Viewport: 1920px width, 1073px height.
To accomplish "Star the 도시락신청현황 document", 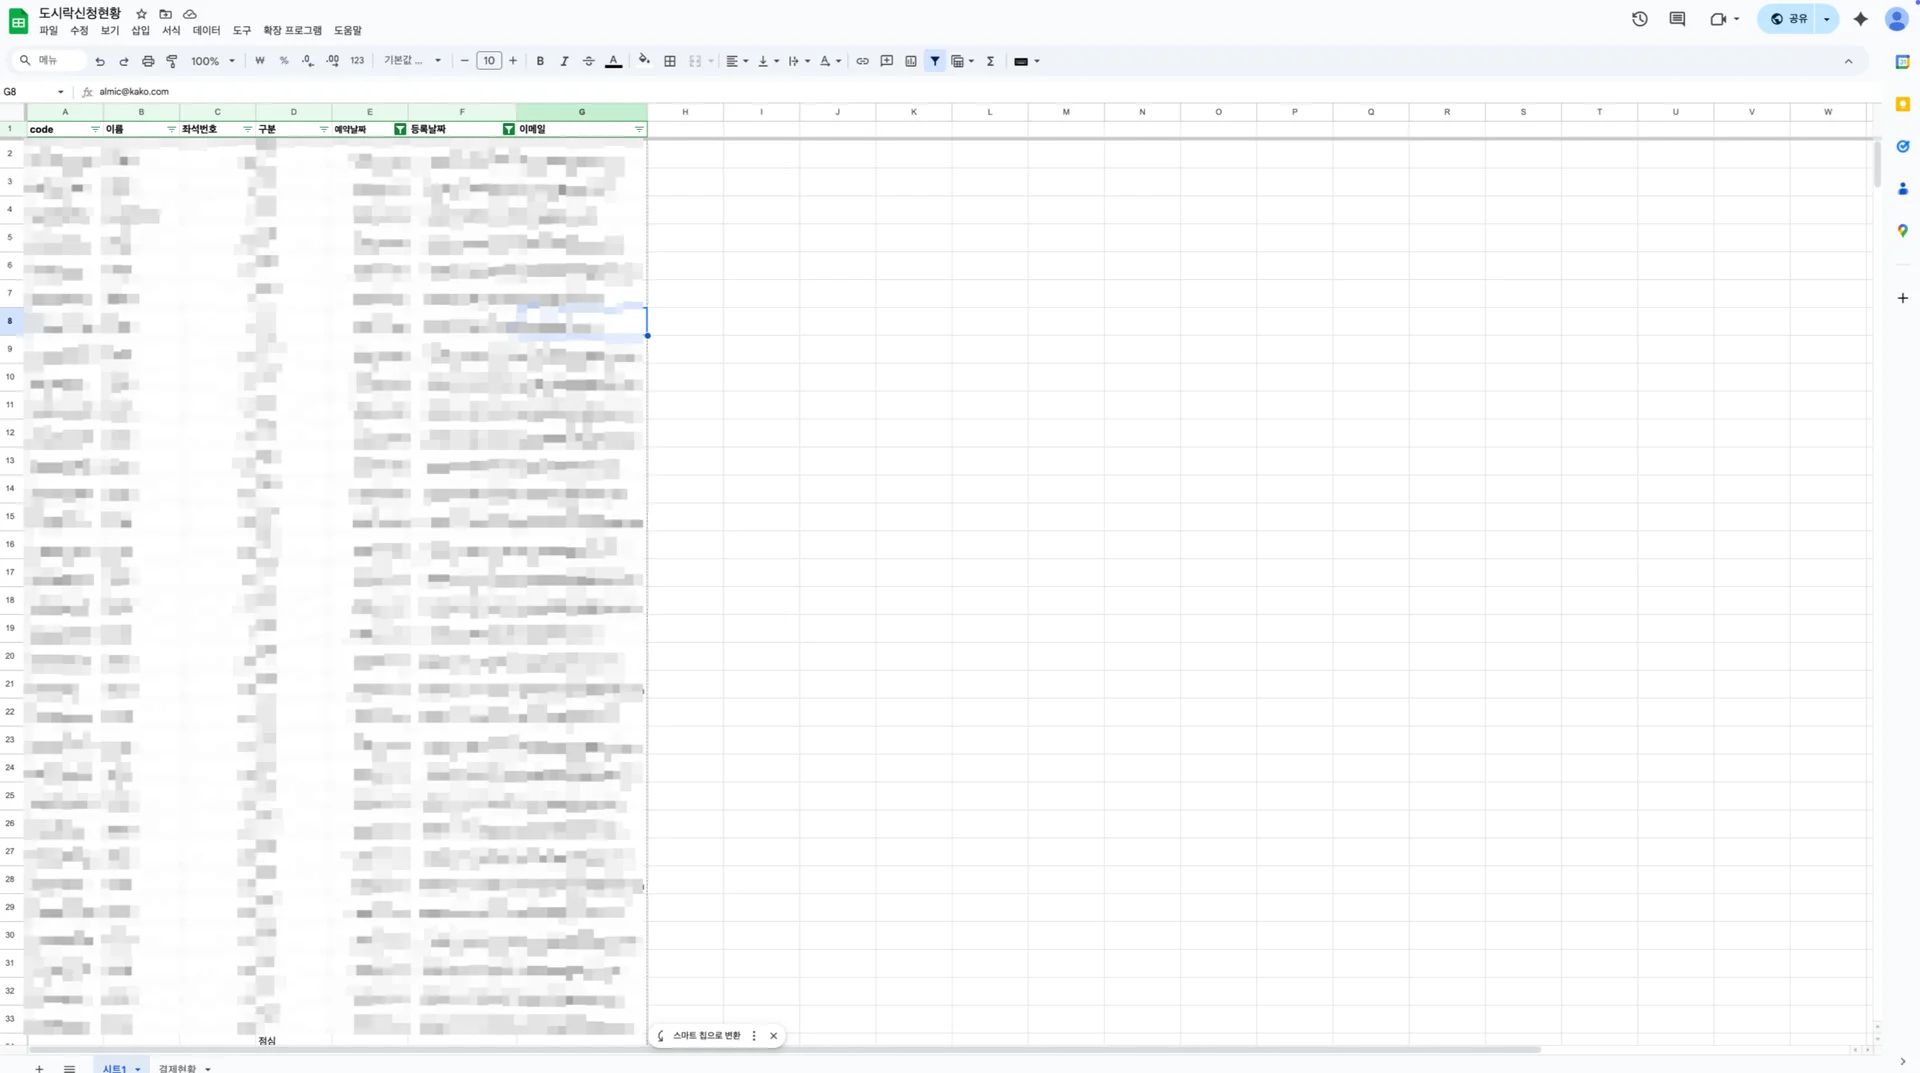I will click(x=141, y=14).
